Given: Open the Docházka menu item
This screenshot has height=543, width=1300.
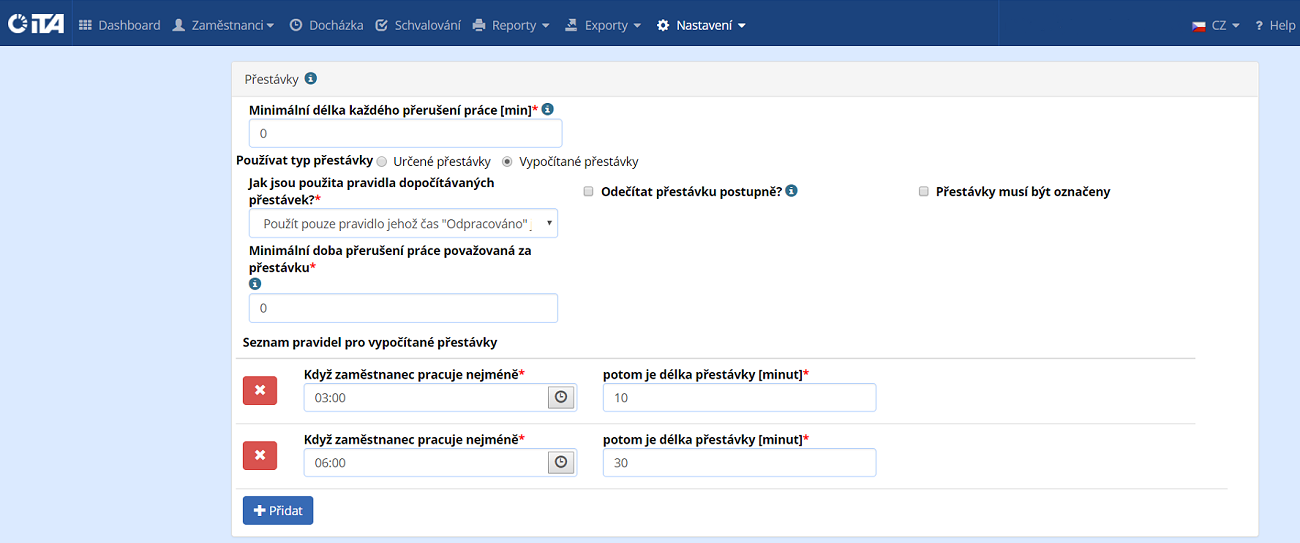Looking at the screenshot, I should pyautogui.click(x=326, y=25).
